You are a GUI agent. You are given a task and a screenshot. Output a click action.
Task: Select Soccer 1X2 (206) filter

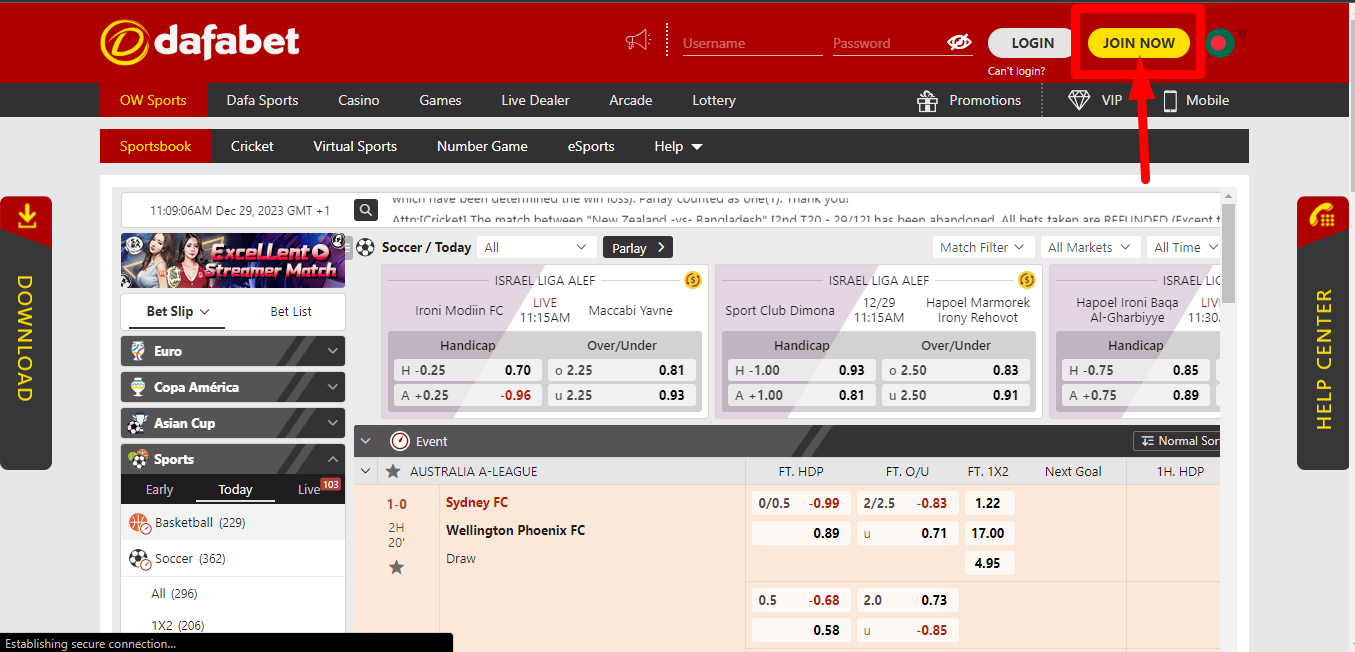click(x=178, y=625)
